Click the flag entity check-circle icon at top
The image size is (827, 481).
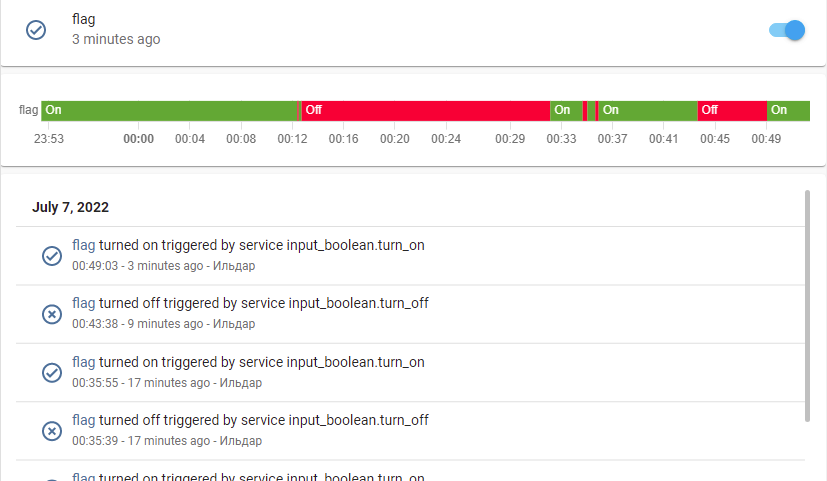pos(36,30)
